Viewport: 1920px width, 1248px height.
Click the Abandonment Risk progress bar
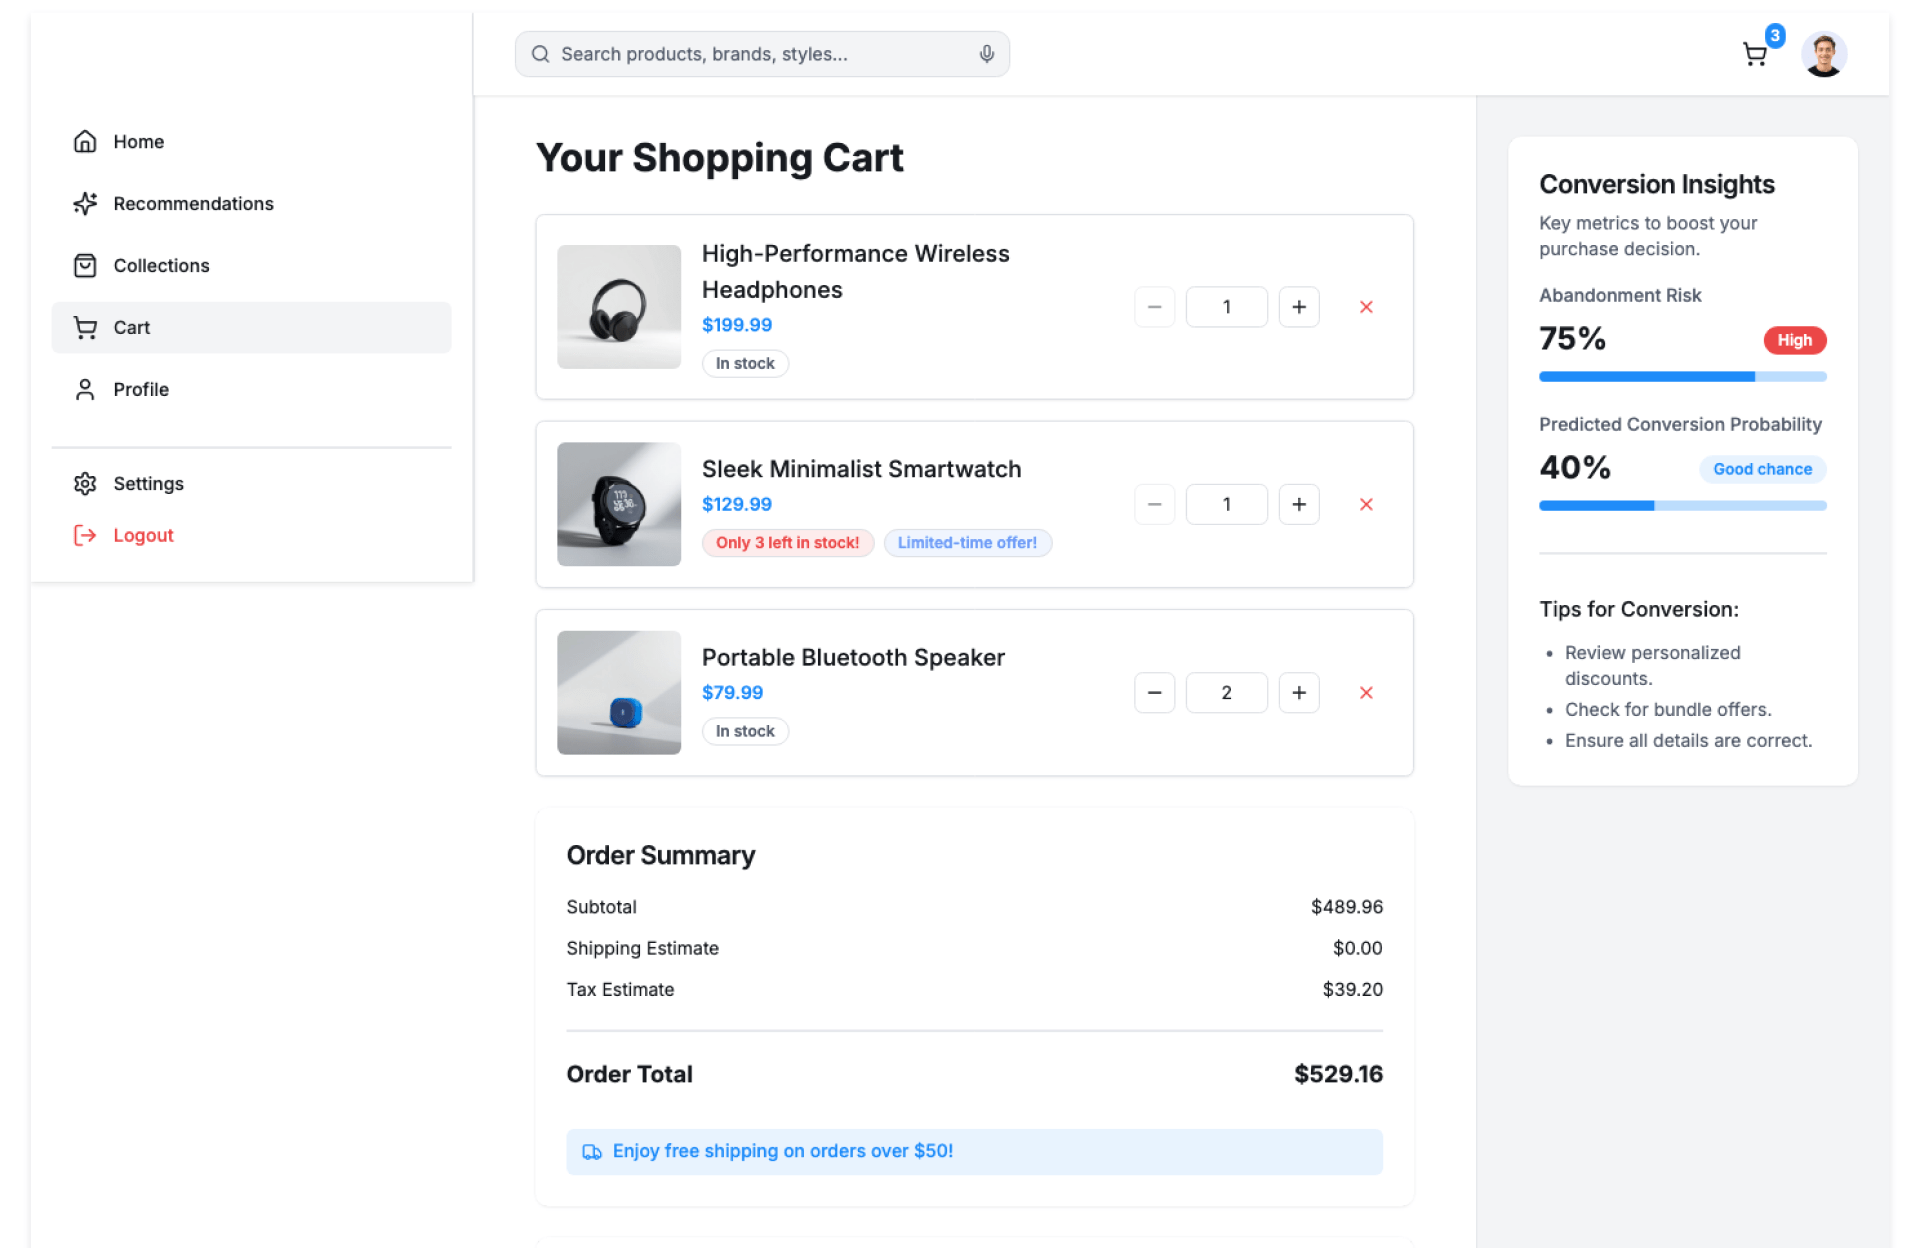point(1682,377)
